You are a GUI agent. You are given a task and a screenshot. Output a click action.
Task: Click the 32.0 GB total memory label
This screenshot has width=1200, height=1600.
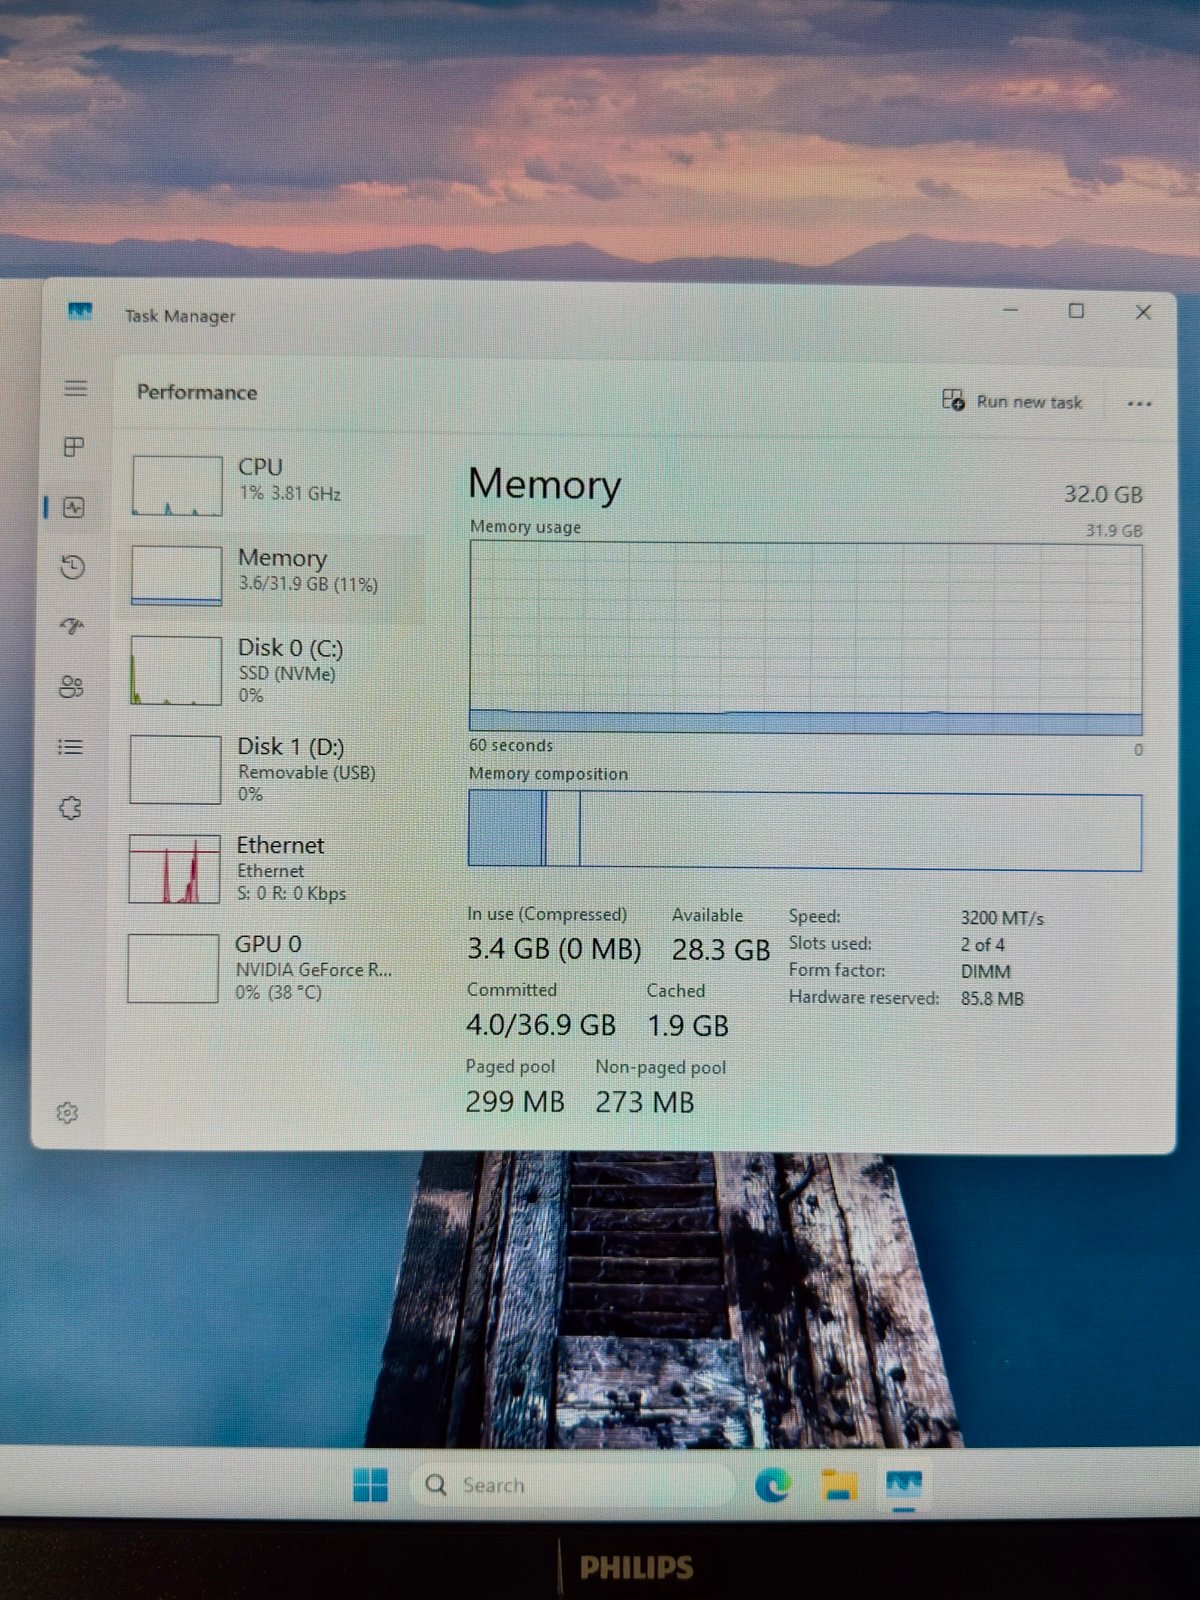point(1103,494)
